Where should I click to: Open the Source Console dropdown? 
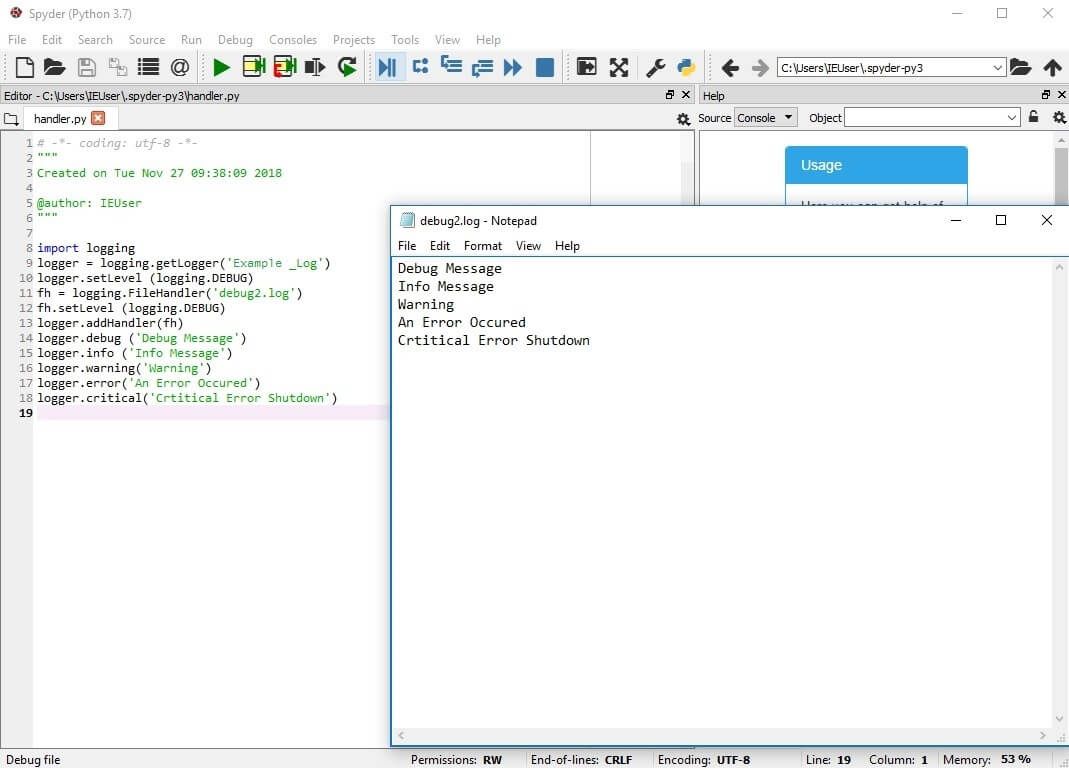[x=765, y=117]
